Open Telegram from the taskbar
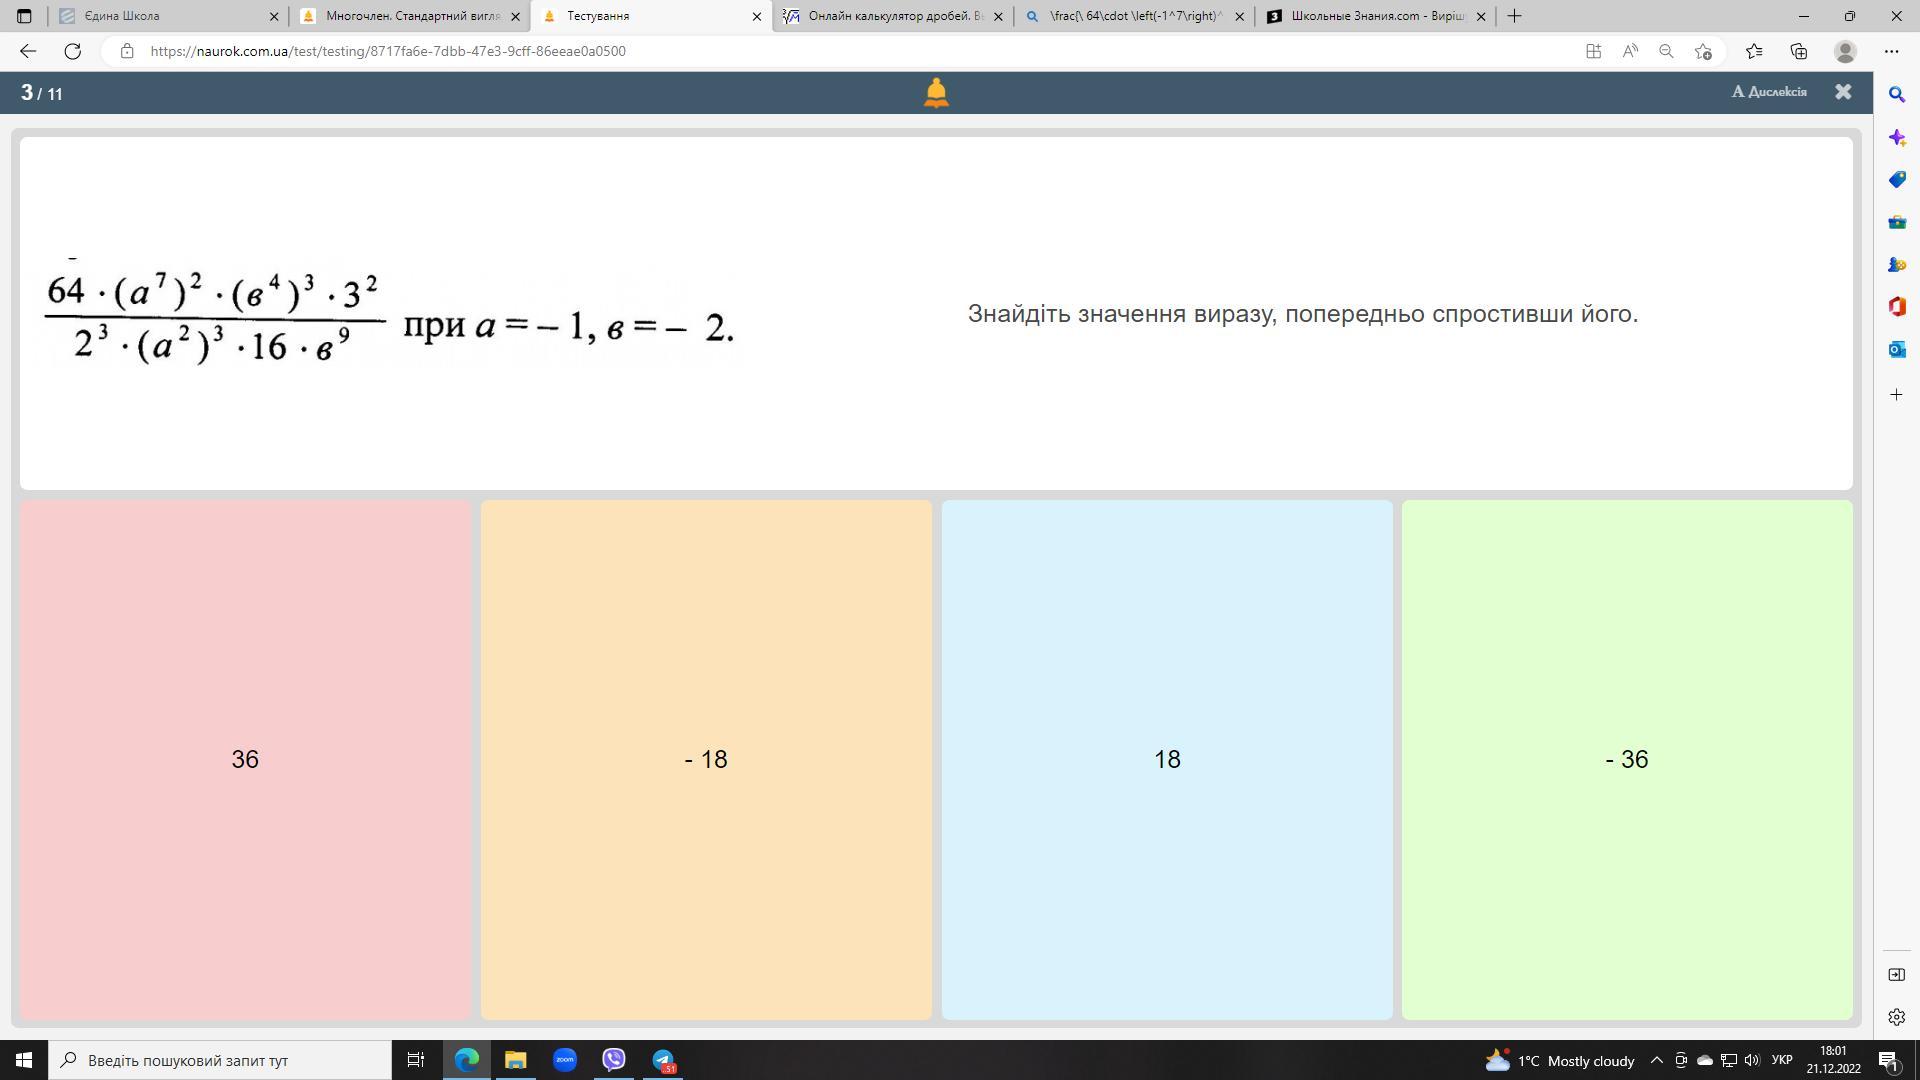1920x1080 pixels. [x=663, y=1060]
